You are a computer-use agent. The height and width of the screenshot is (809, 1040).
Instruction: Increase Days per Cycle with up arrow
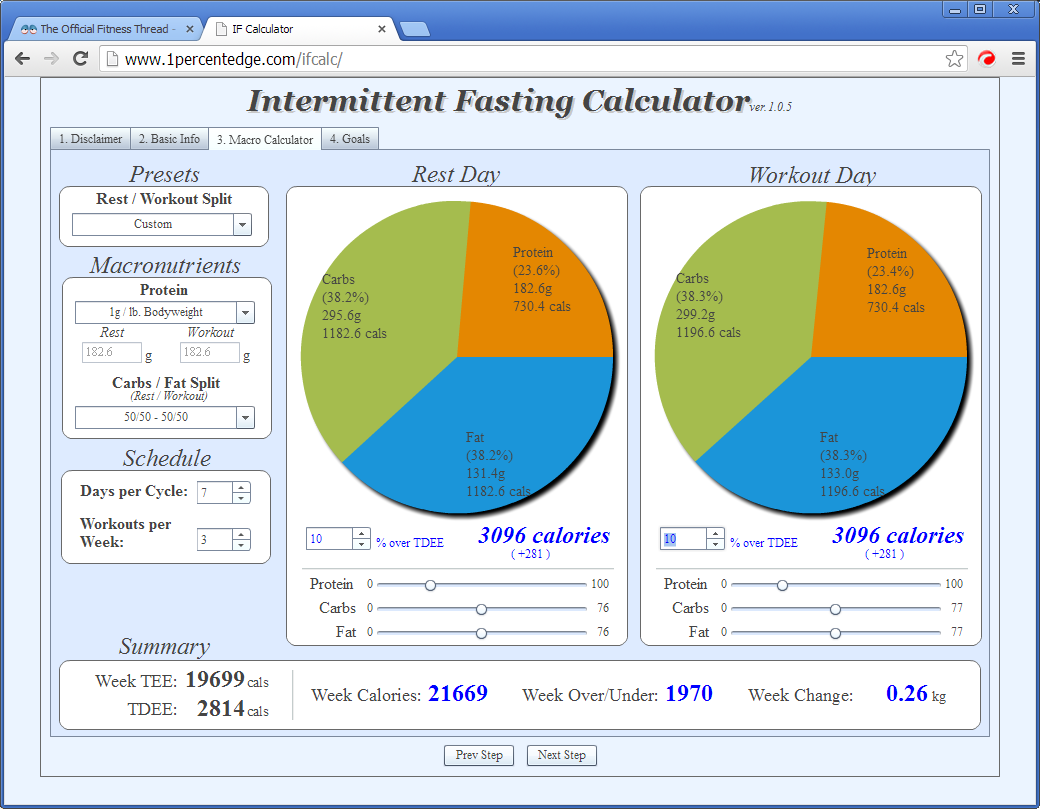(x=241, y=487)
